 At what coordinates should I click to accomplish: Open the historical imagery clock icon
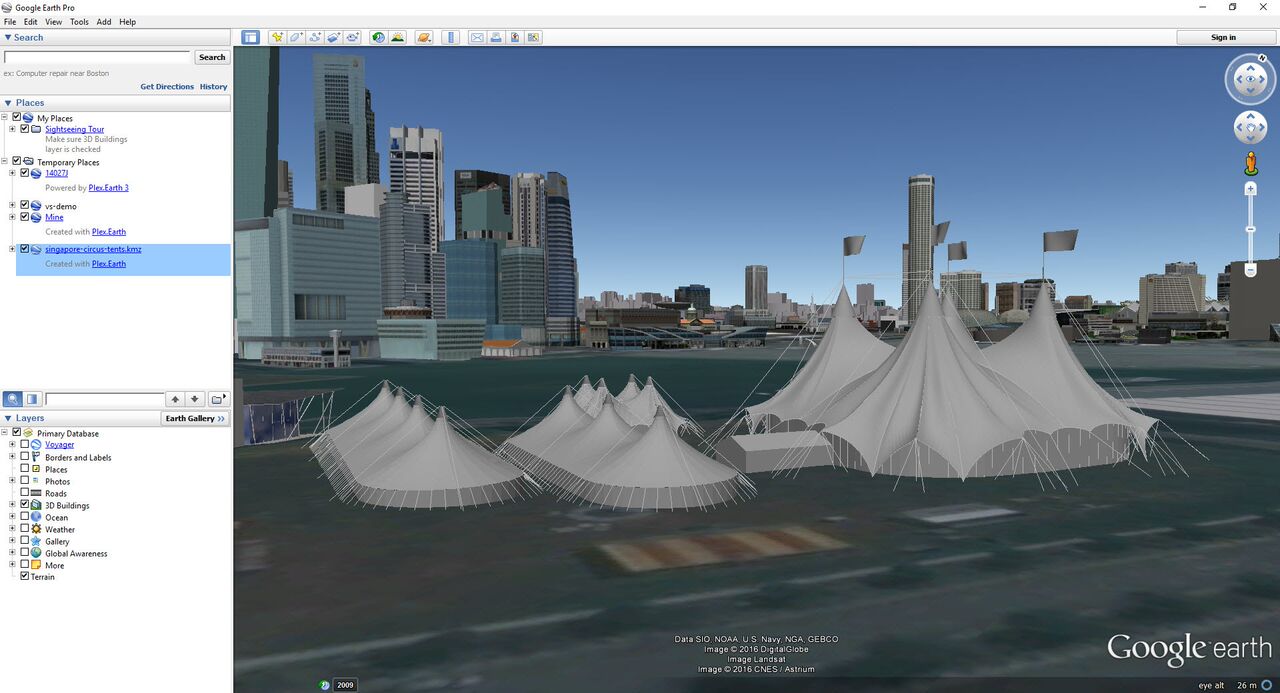pyautogui.click(x=378, y=37)
